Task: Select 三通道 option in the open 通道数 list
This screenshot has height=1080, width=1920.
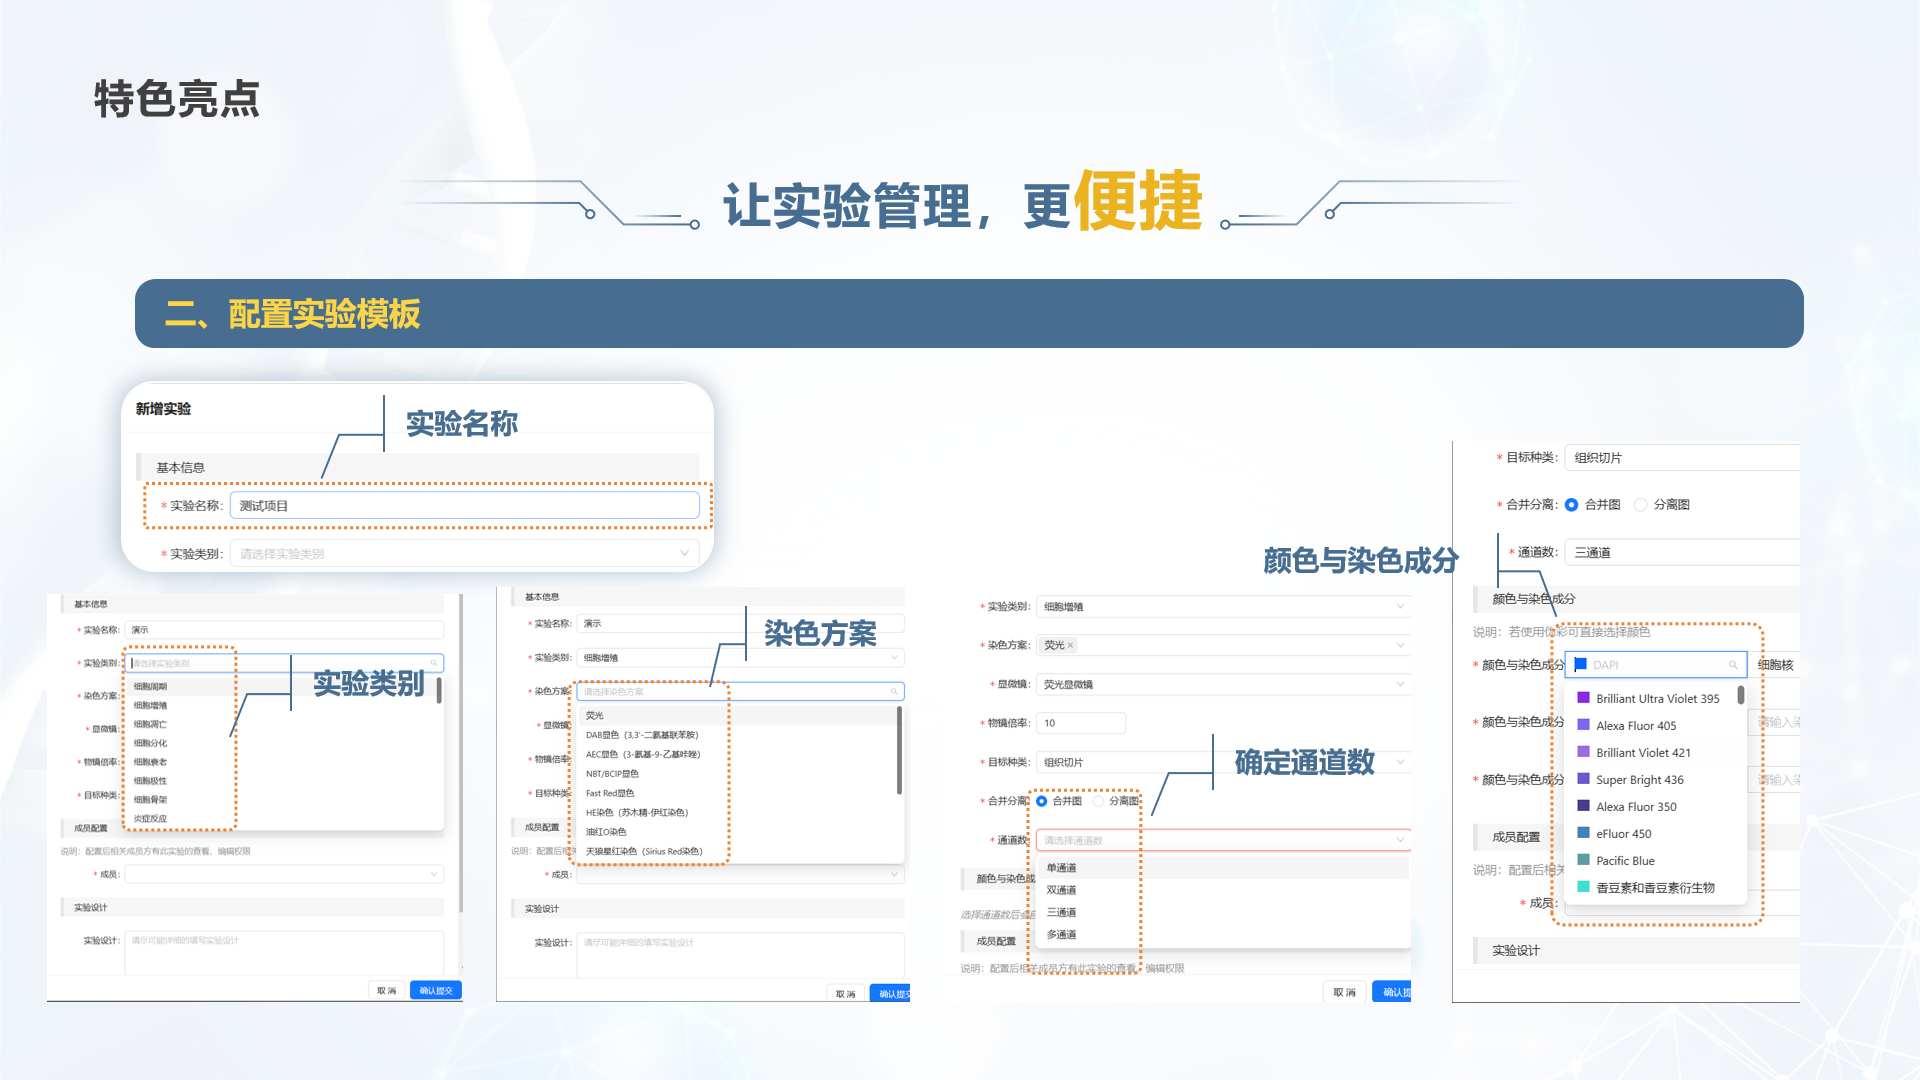Action: pyautogui.click(x=1062, y=913)
